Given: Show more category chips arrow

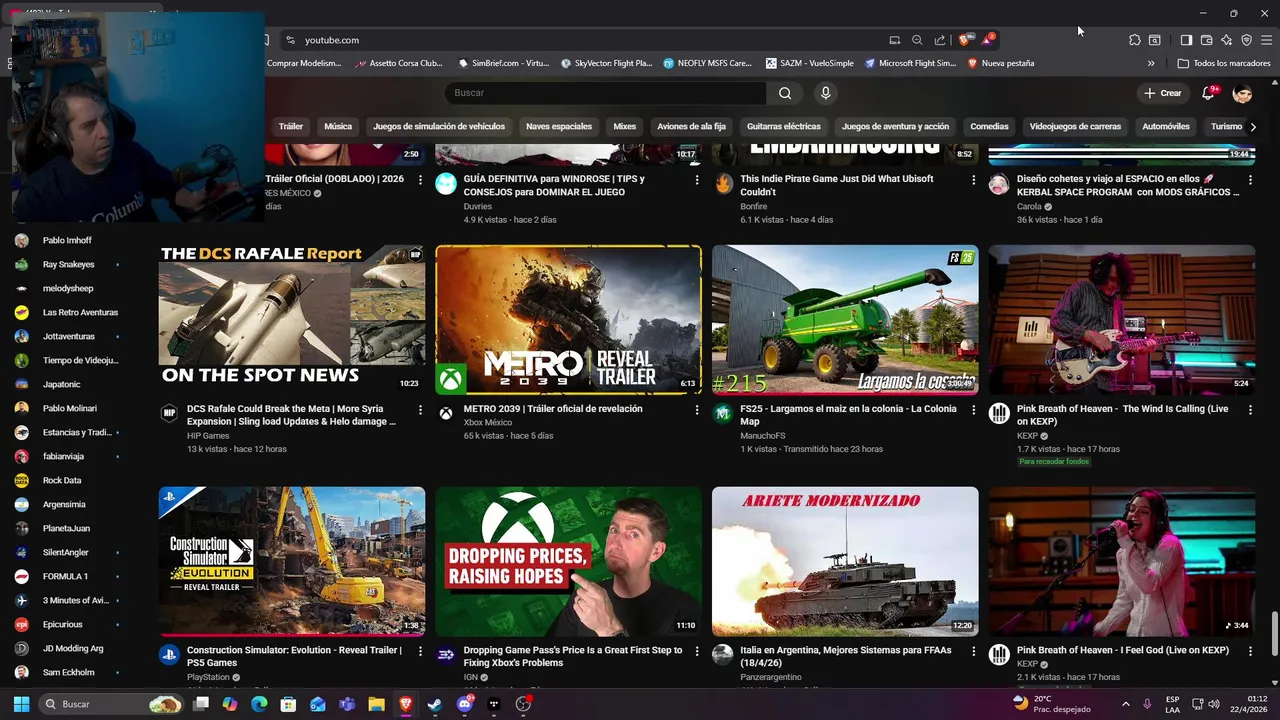Looking at the screenshot, I should [1253, 126].
